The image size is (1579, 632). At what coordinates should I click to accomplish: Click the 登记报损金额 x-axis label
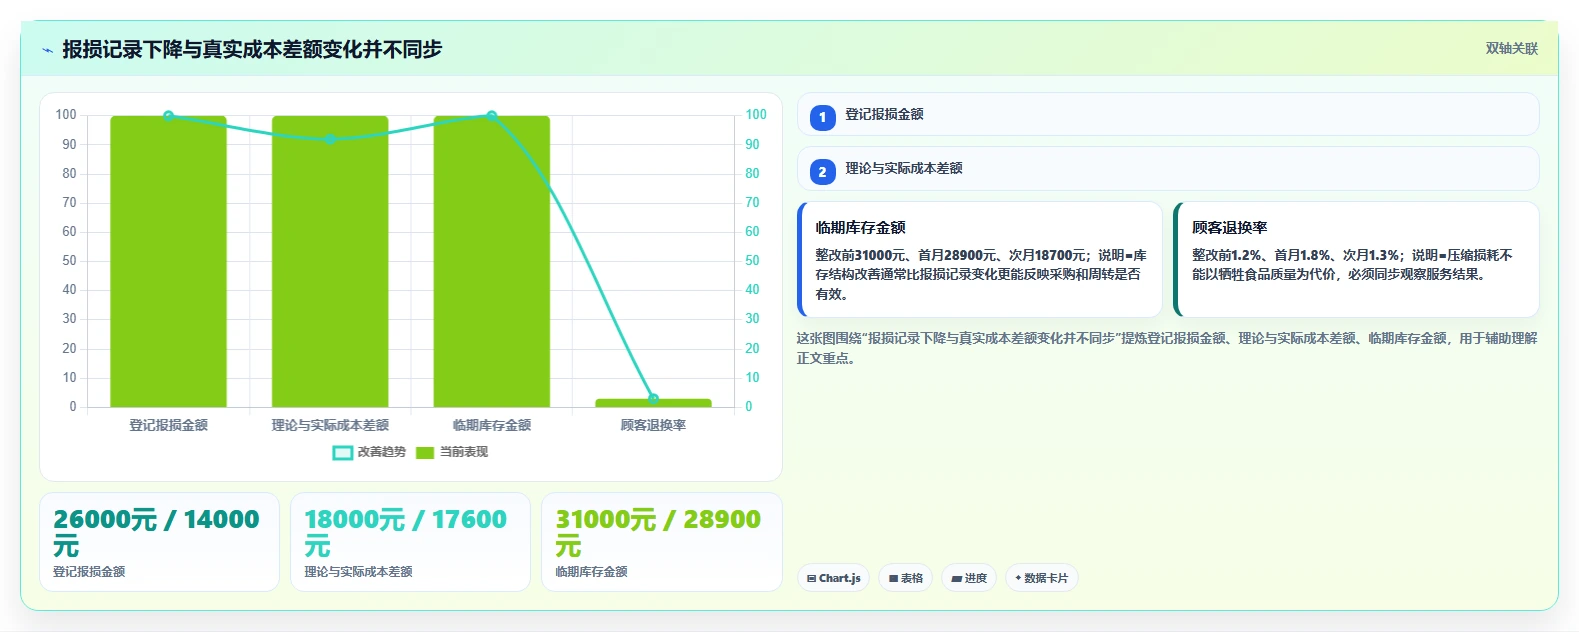pyautogui.click(x=168, y=425)
